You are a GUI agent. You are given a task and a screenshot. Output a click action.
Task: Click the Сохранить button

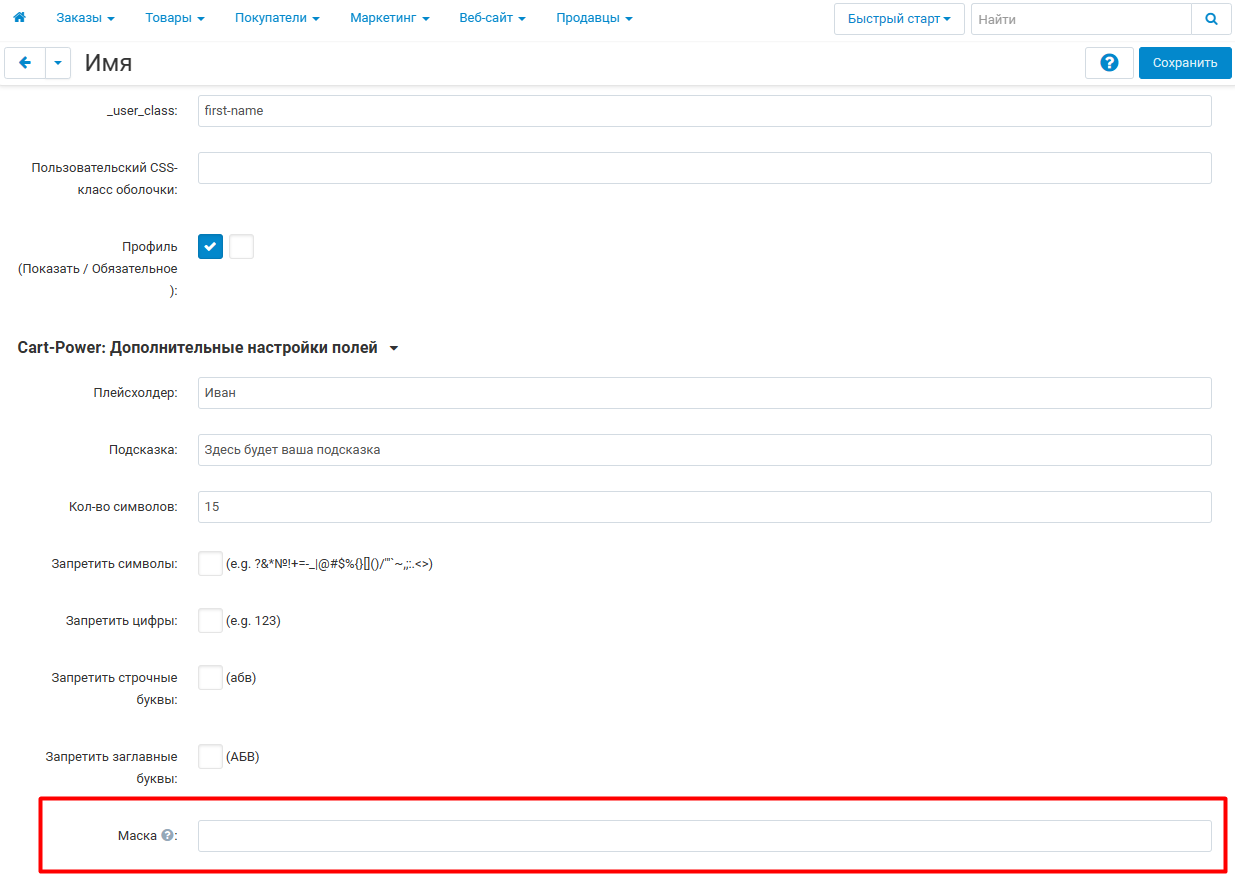(x=1185, y=63)
